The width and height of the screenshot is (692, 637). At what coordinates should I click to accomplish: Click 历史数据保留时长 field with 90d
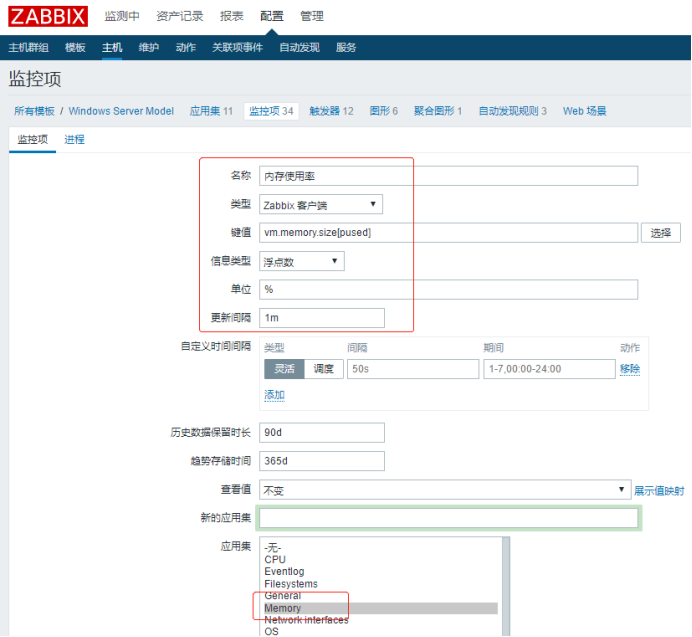click(322, 433)
